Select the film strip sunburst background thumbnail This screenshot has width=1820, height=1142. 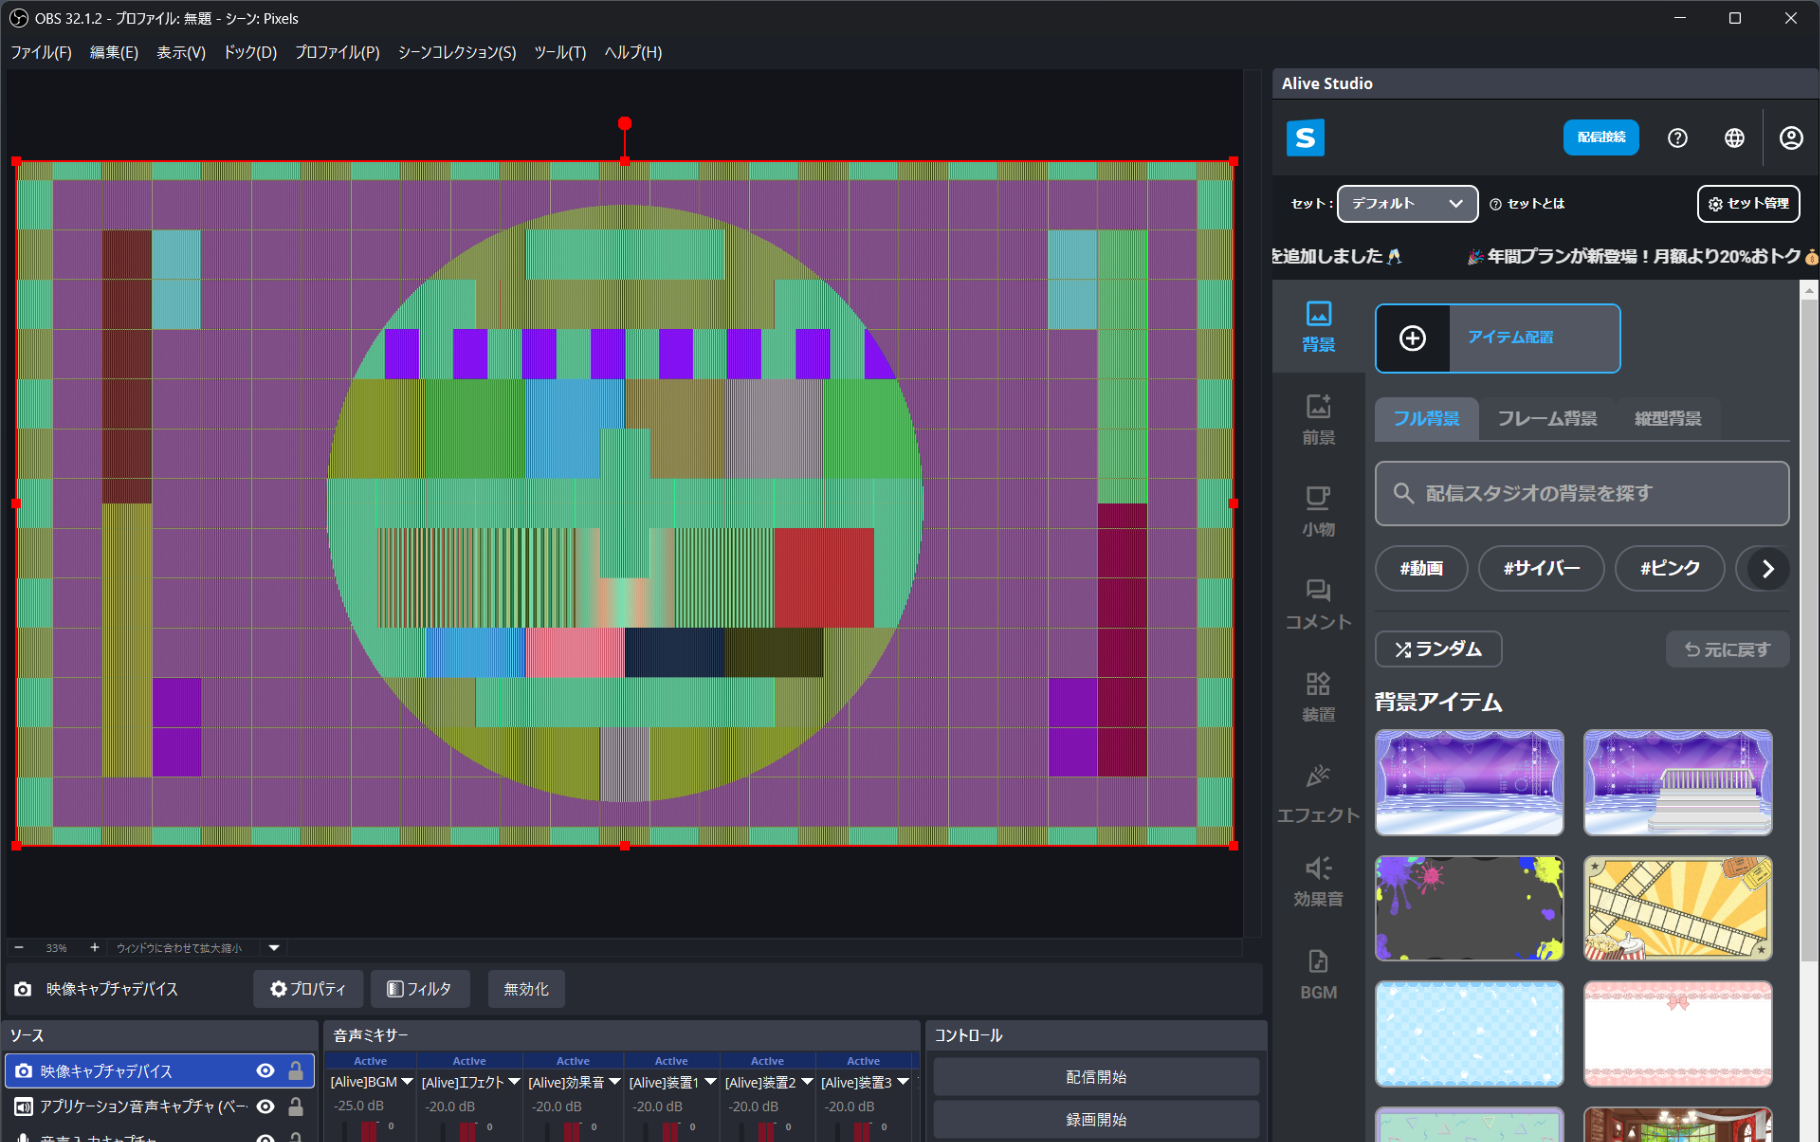coord(1678,908)
